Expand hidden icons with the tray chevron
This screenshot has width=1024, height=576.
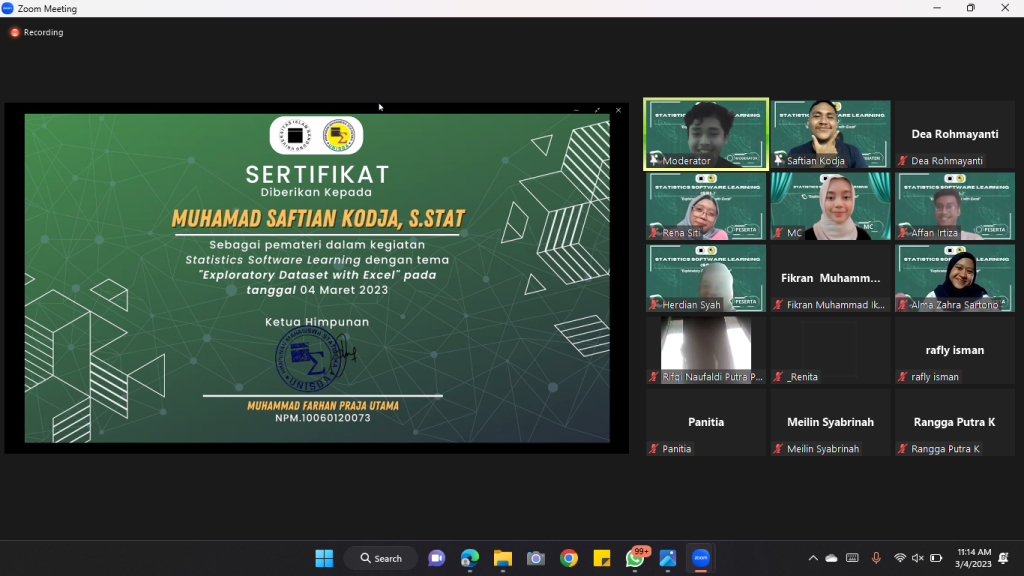click(x=813, y=558)
